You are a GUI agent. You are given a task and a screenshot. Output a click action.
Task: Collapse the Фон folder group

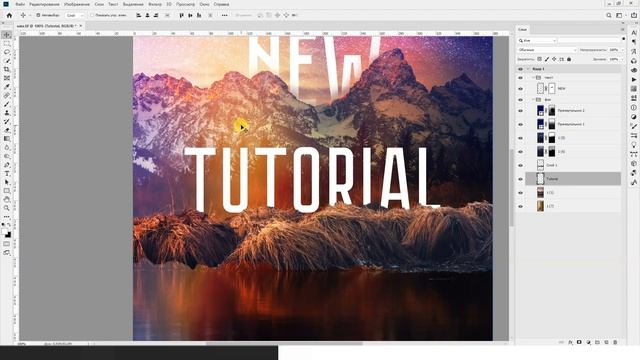tap(533, 100)
